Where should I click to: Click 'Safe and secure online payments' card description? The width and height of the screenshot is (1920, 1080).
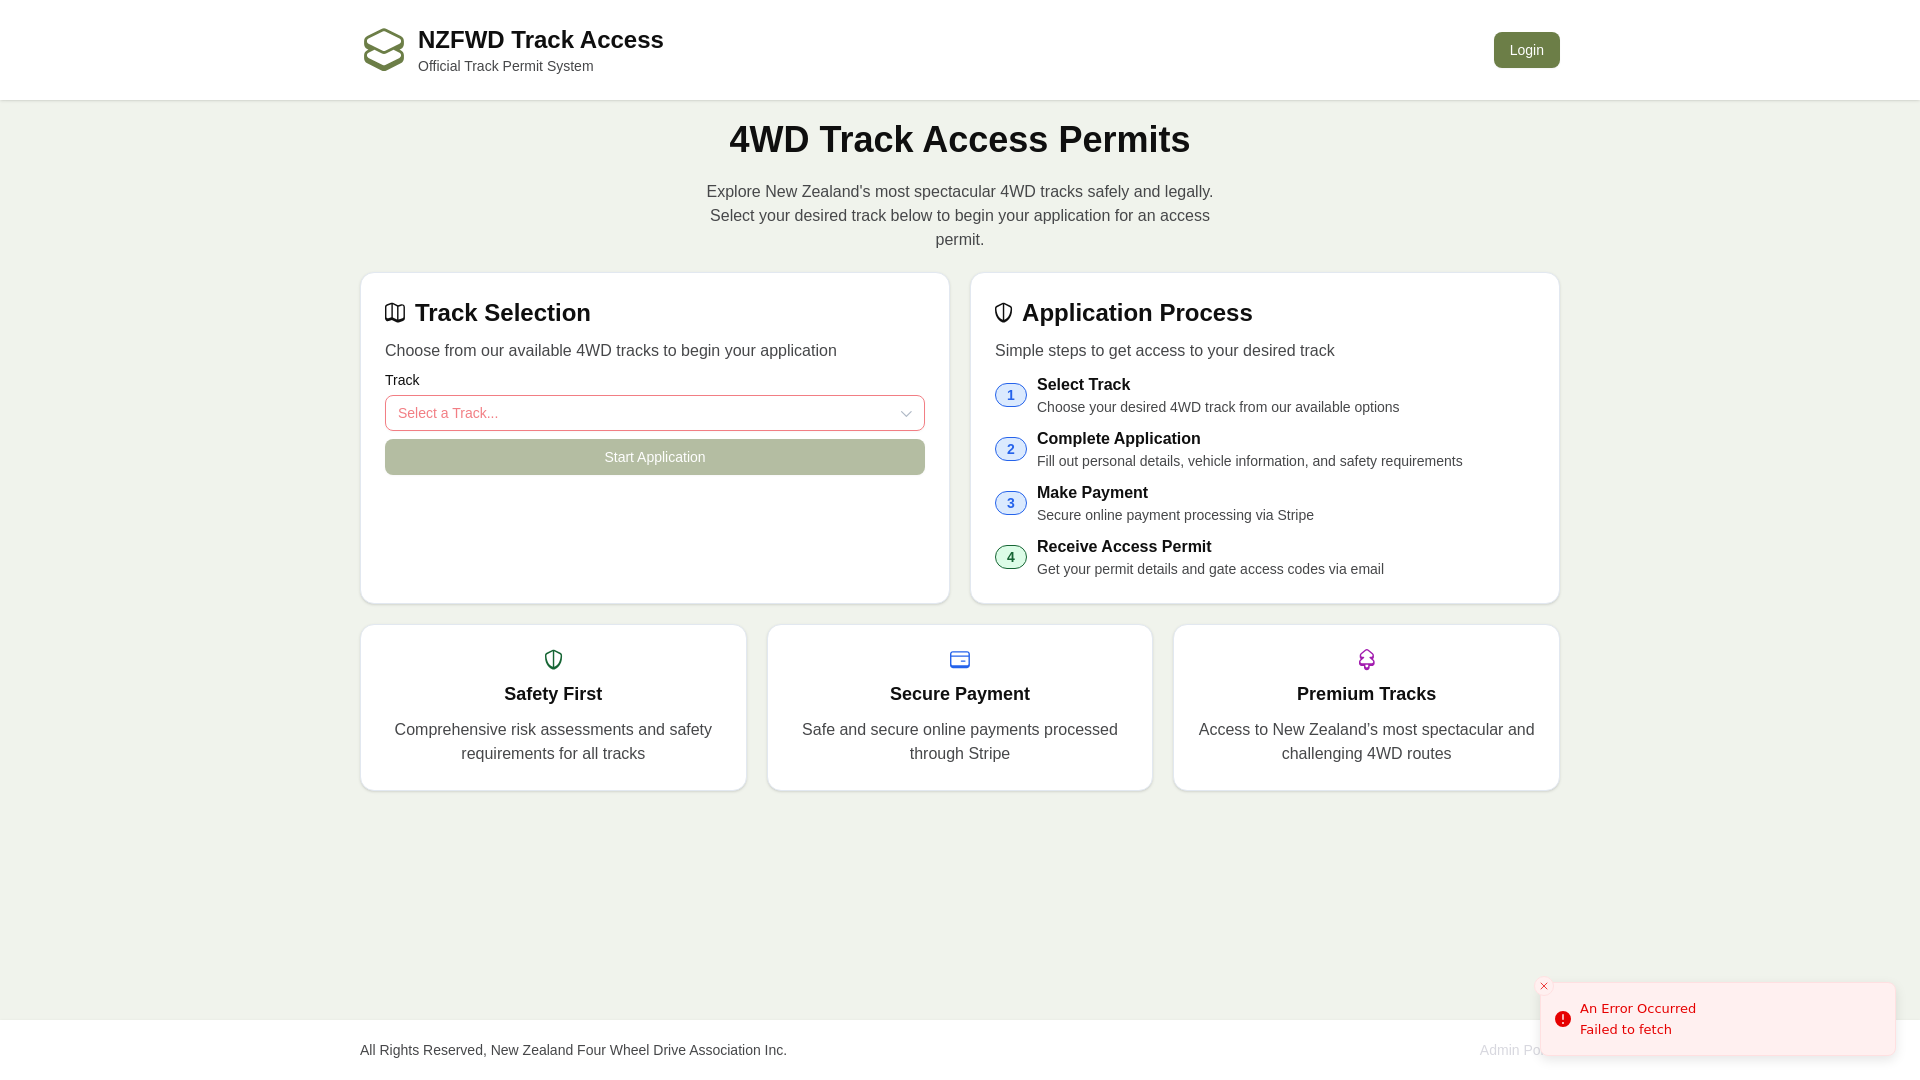point(960,742)
